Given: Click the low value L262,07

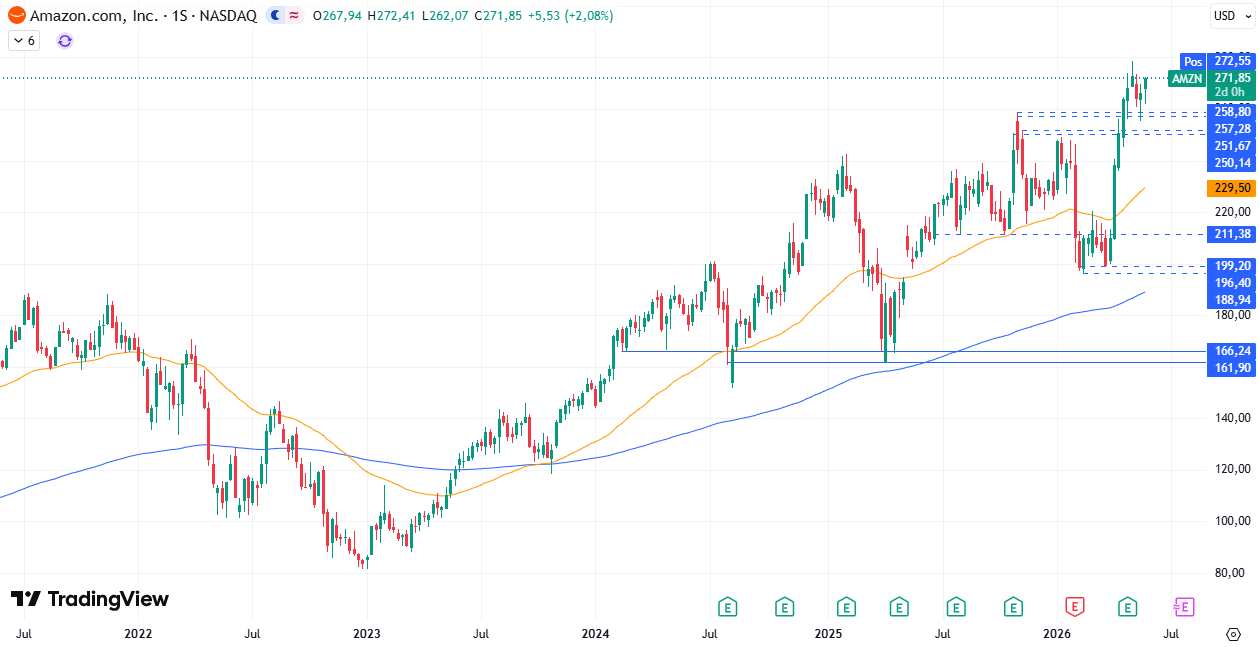Looking at the screenshot, I should point(445,16).
